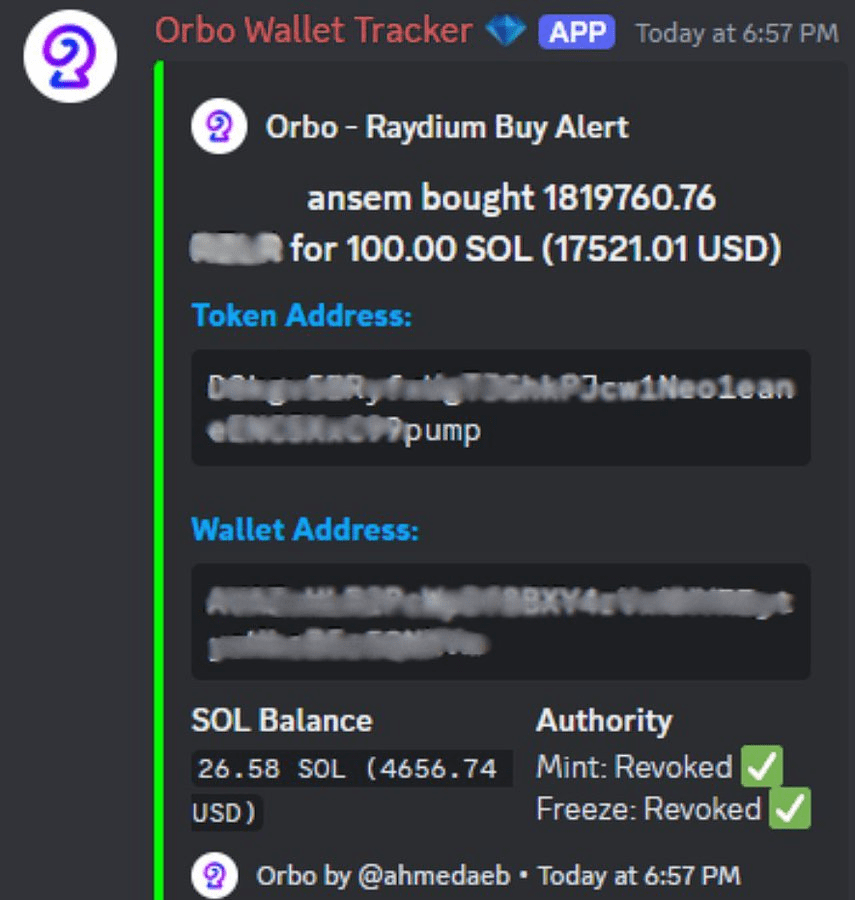
Task: Open the Orbo - Raydium Buy Alert title
Action: (447, 127)
